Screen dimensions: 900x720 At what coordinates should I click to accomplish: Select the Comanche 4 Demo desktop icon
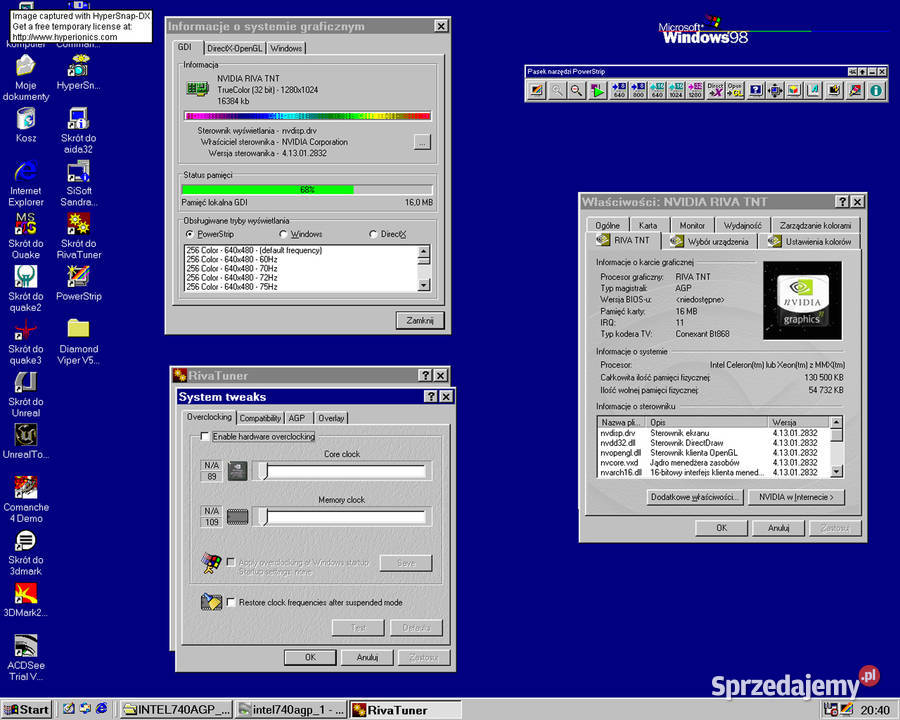coord(26,500)
